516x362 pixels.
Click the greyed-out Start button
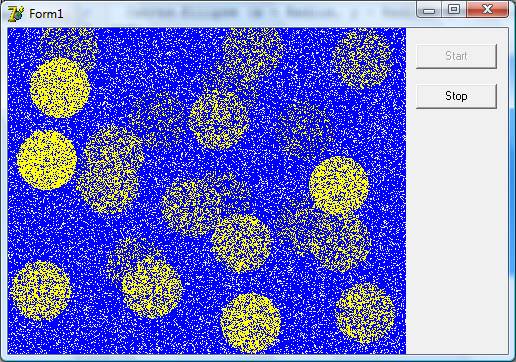[456, 56]
